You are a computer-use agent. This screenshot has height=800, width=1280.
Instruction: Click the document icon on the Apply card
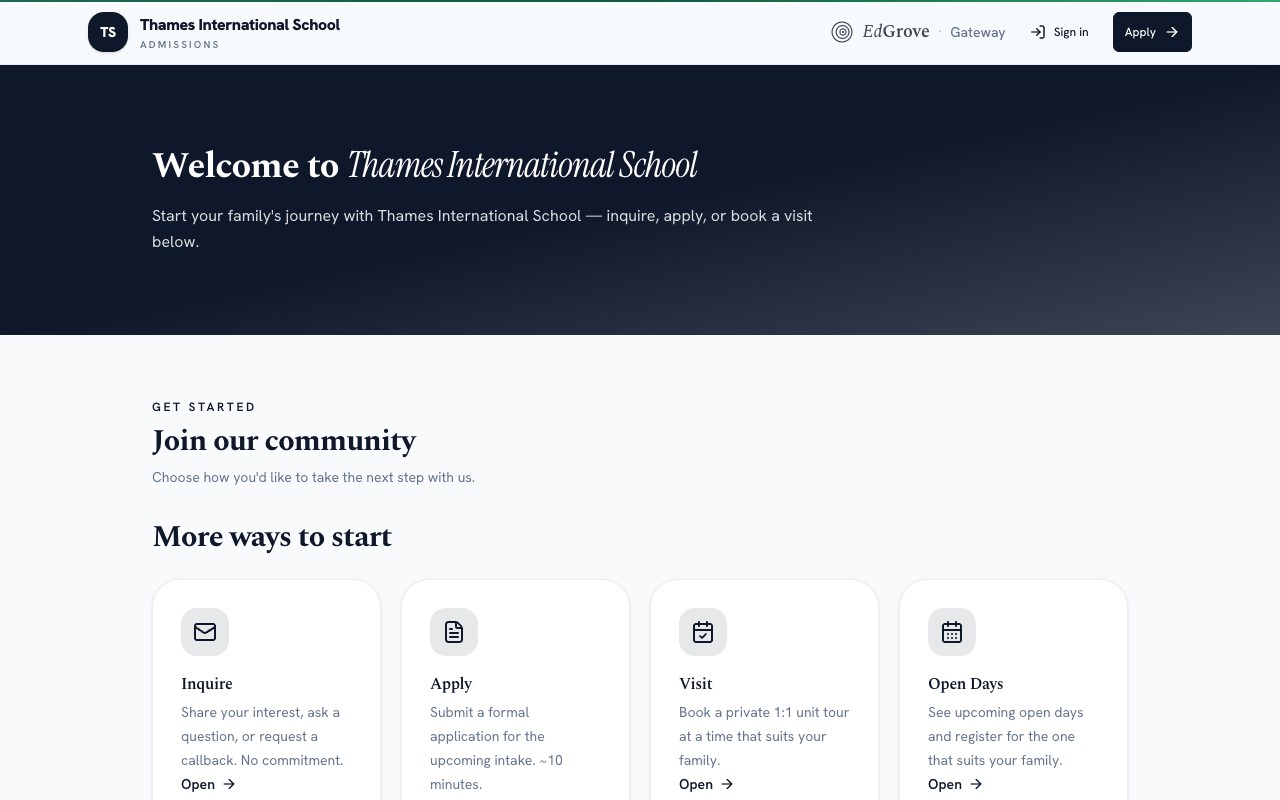point(454,632)
